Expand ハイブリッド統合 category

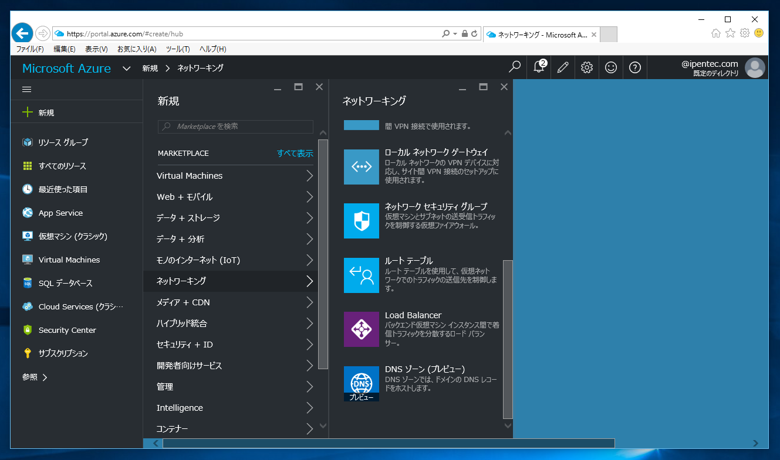(x=235, y=323)
